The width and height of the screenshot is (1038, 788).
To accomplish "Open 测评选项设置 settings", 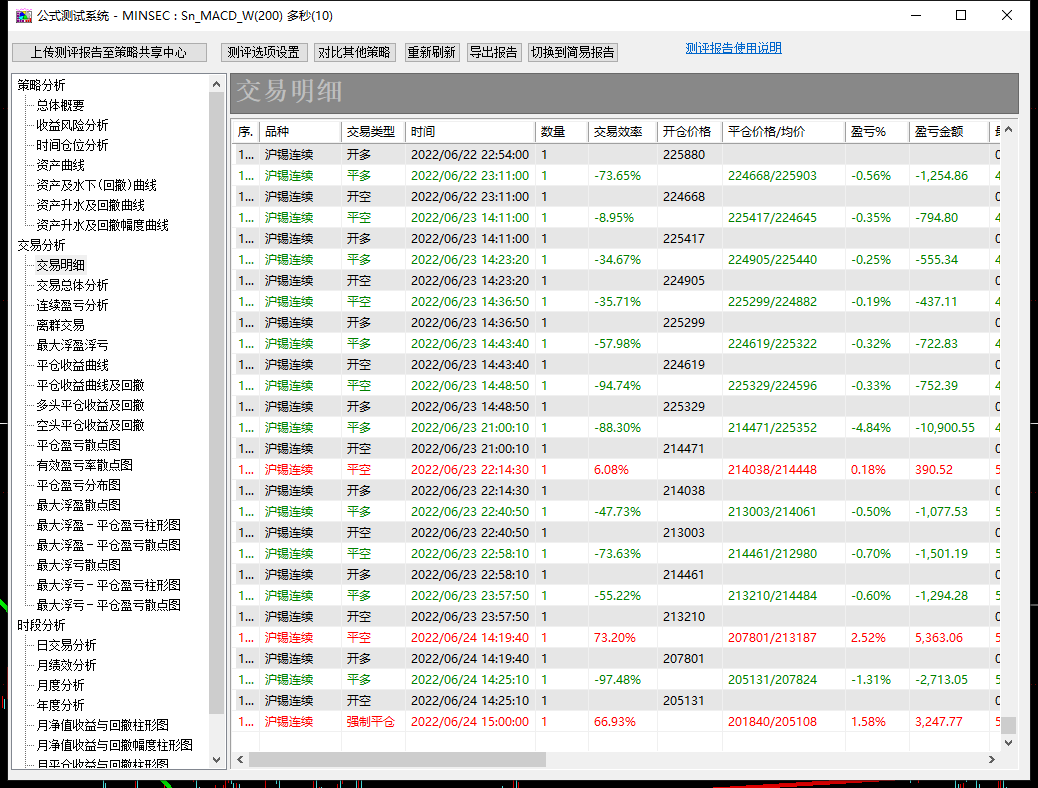I will (x=263, y=52).
